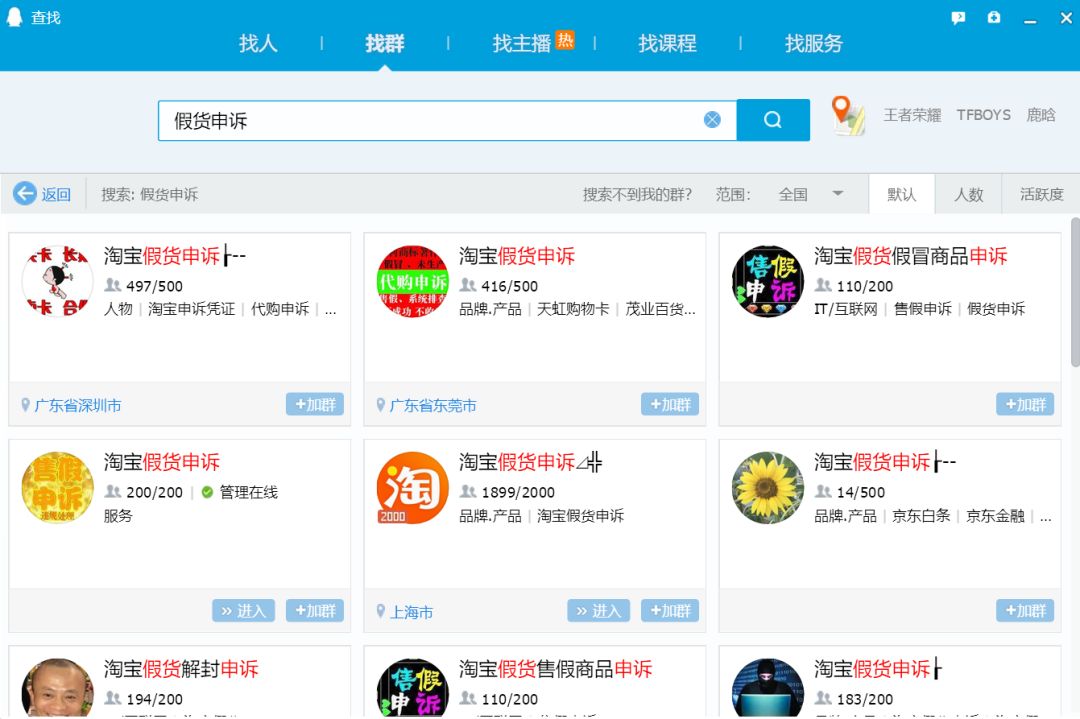Open avatar of 淘宝假货解封申诉 group
Screen dimensions: 1080x719
point(57,688)
